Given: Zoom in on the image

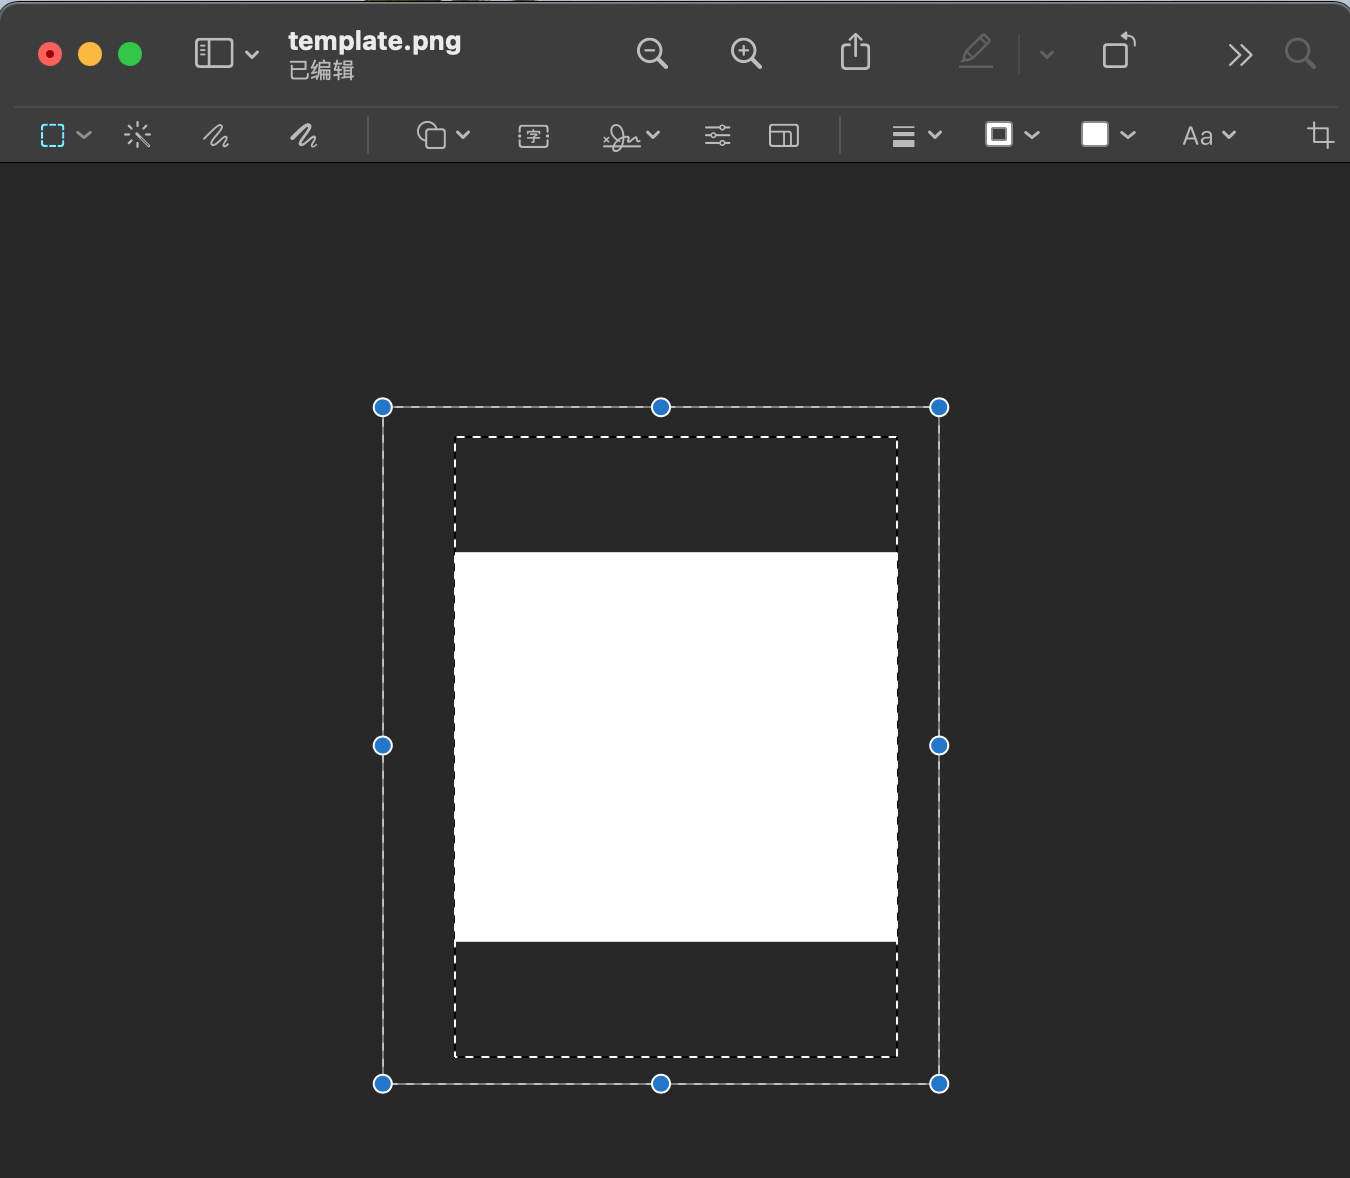Looking at the screenshot, I should coord(746,53).
